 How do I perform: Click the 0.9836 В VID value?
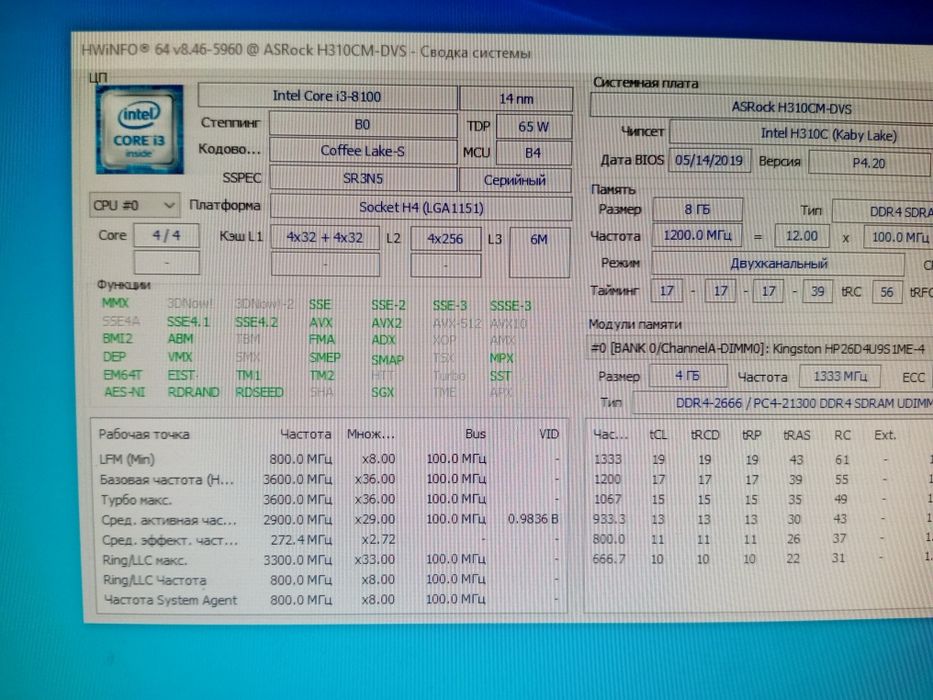[x=533, y=519]
